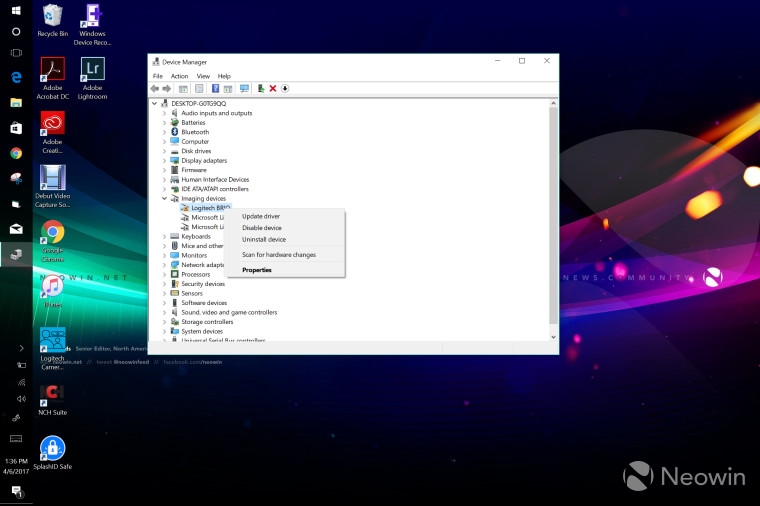
Task: Expand the Display adapters category
Action: click(165, 160)
